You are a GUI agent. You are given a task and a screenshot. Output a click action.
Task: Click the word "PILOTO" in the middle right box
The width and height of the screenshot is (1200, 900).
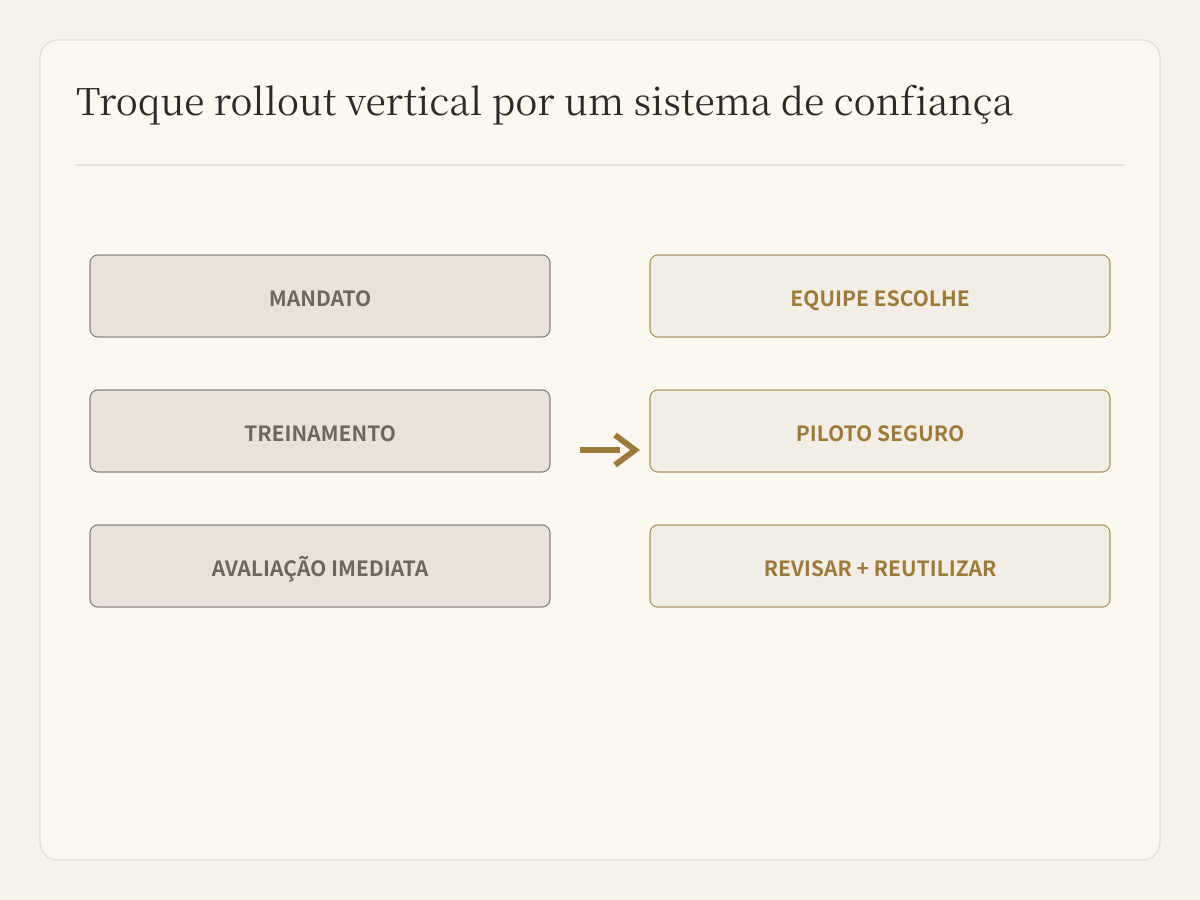(x=834, y=433)
